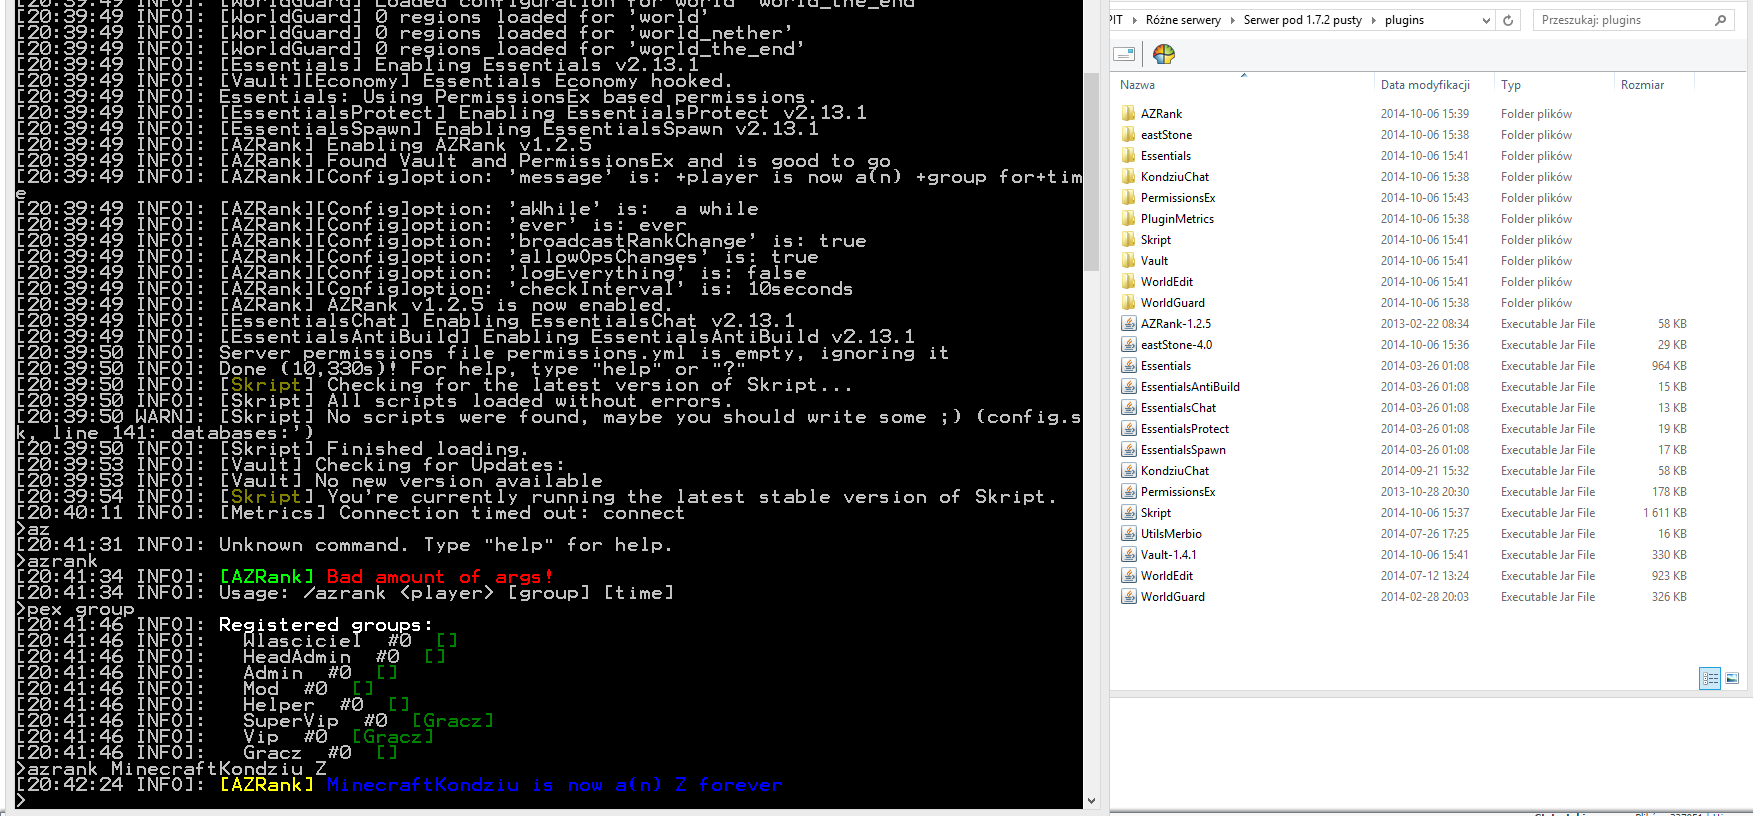Click 'Bad amount of args!' in the console
Screen dimensions: 1753x816
[x=439, y=577]
